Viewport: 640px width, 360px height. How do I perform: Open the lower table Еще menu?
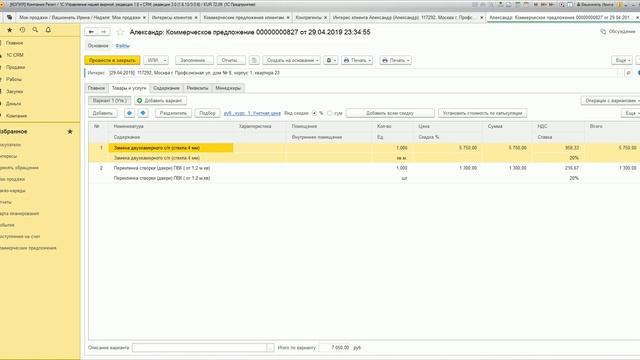pyautogui.click(x=631, y=113)
